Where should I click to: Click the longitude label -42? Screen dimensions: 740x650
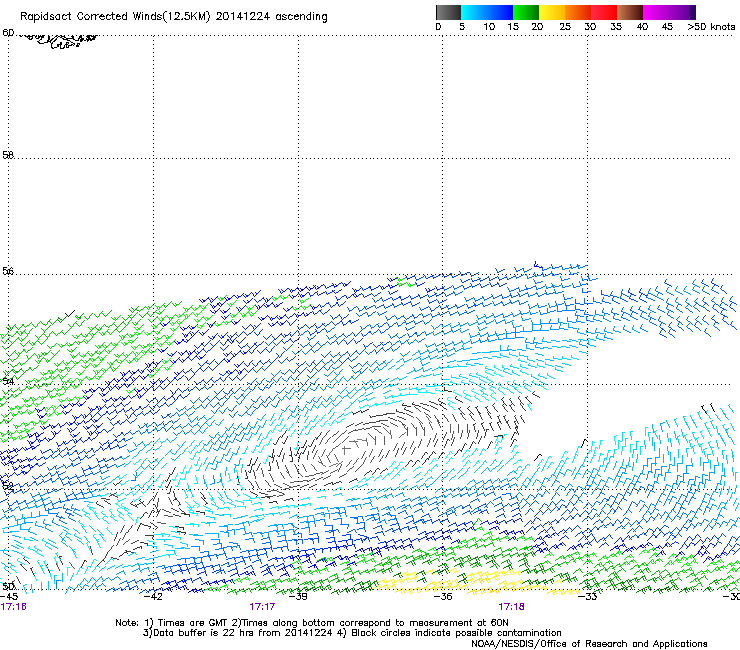(x=153, y=596)
